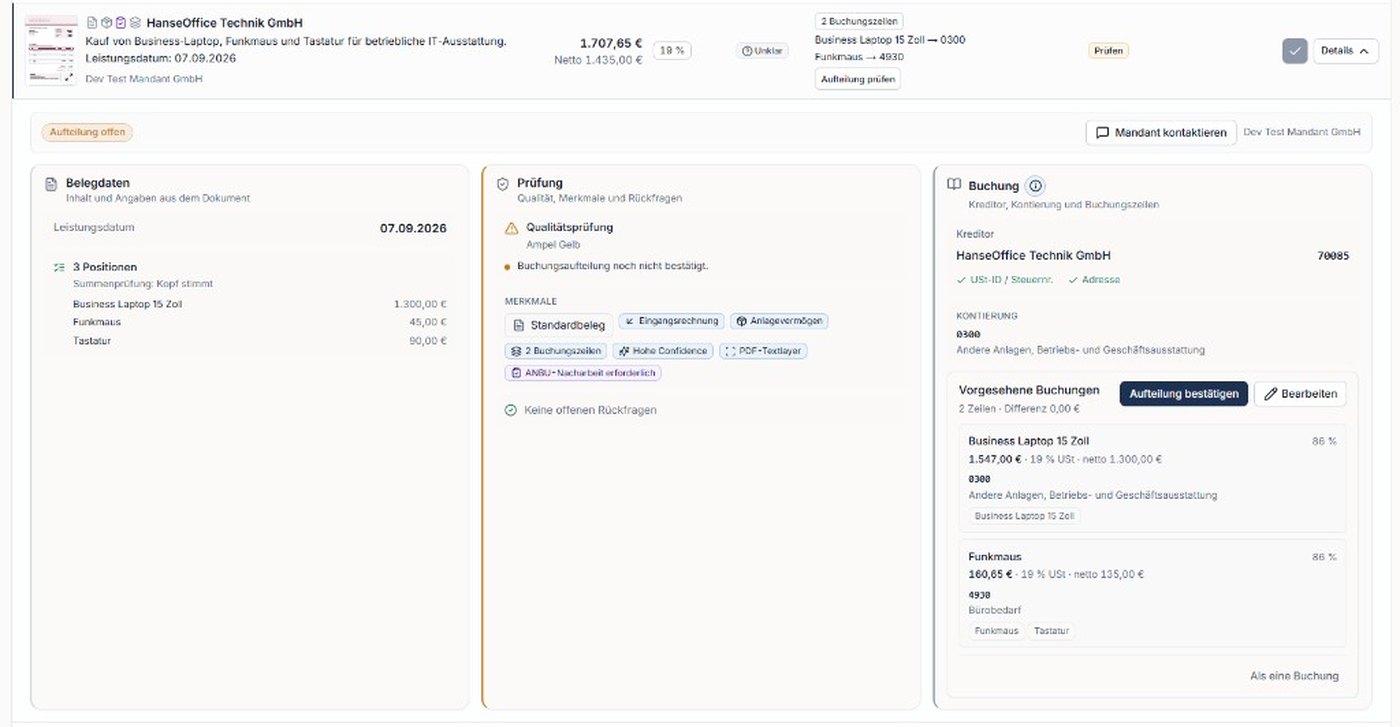Screen dimensions: 1400x727
Task: Click the shield icon of the Prüfung panel
Action: (503, 184)
